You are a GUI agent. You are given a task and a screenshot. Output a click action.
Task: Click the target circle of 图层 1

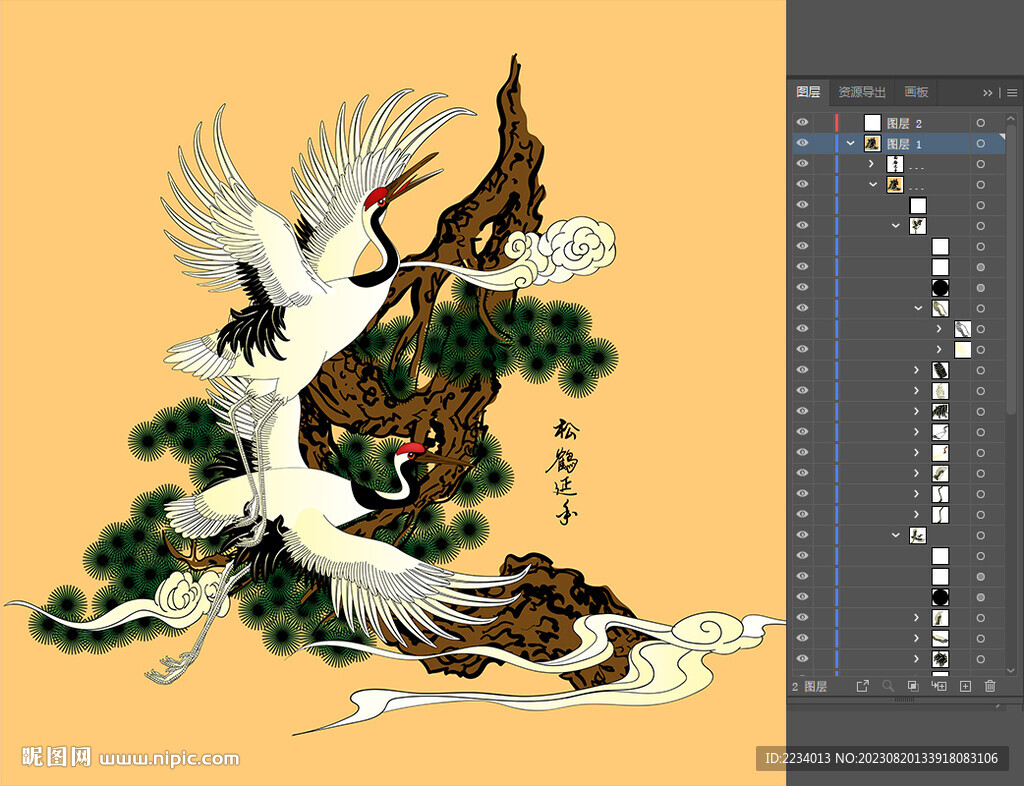(x=980, y=144)
